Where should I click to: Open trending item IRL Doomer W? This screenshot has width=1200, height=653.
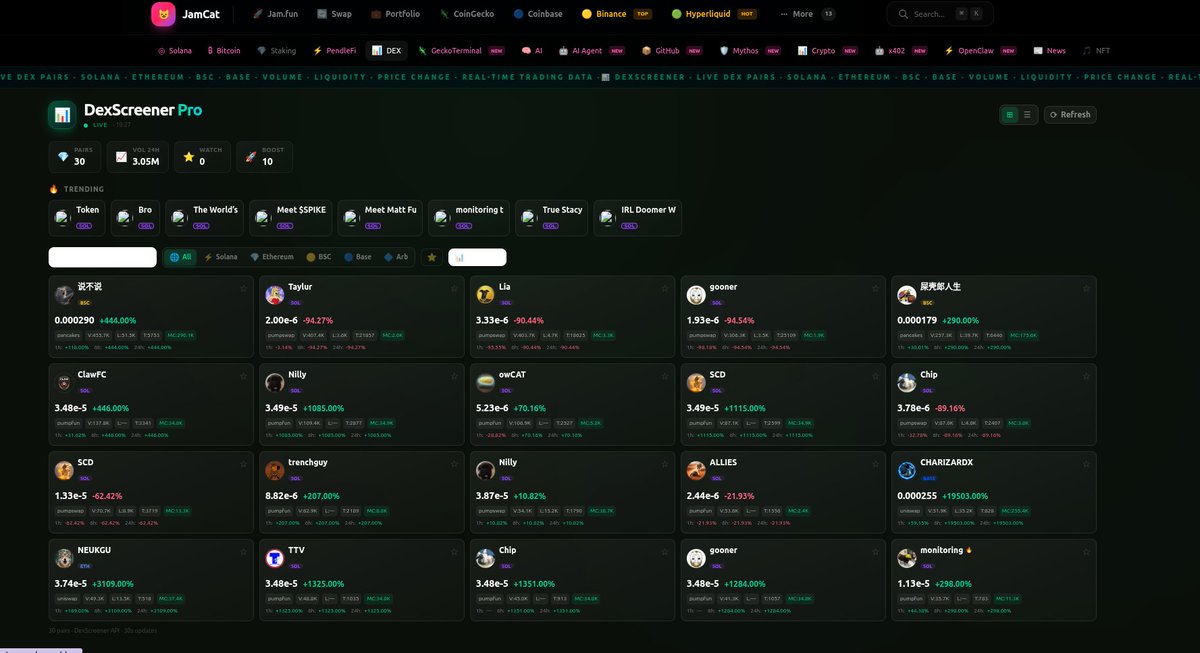(638, 218)
